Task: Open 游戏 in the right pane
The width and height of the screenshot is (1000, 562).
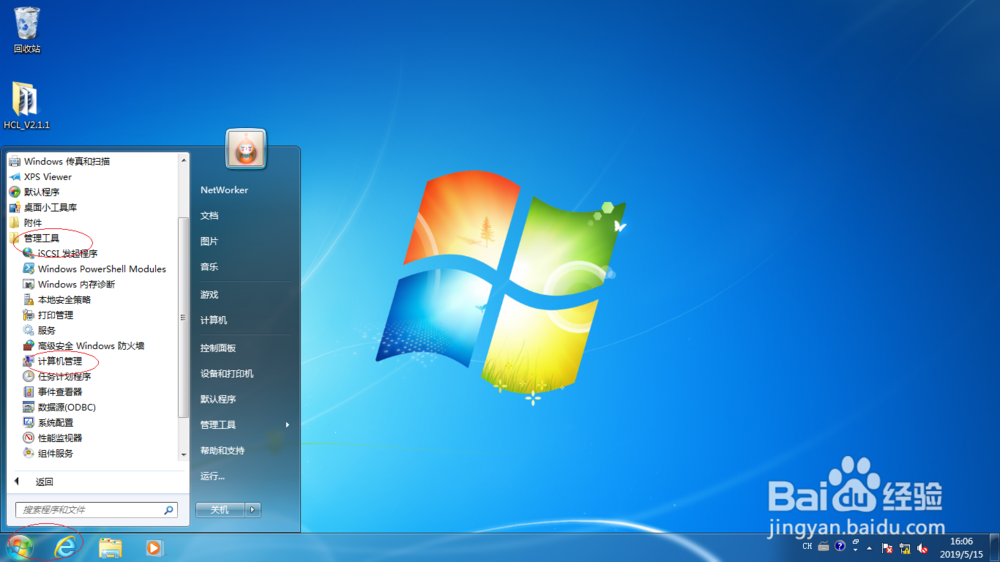Action: coord(209,295)
